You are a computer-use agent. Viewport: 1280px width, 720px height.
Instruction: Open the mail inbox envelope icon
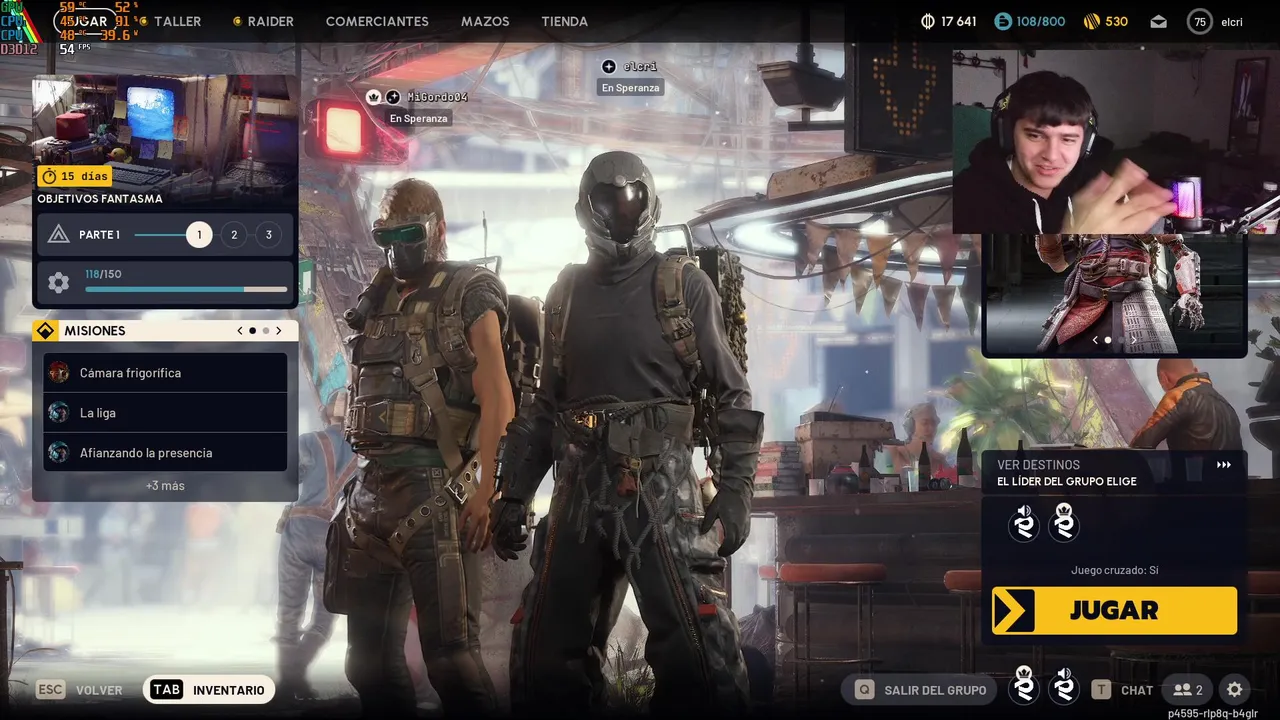coord(1158,21)
